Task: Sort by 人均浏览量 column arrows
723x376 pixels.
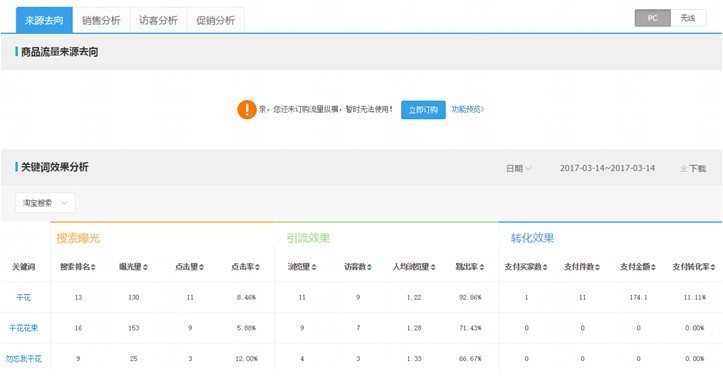Action: (433, 267)
